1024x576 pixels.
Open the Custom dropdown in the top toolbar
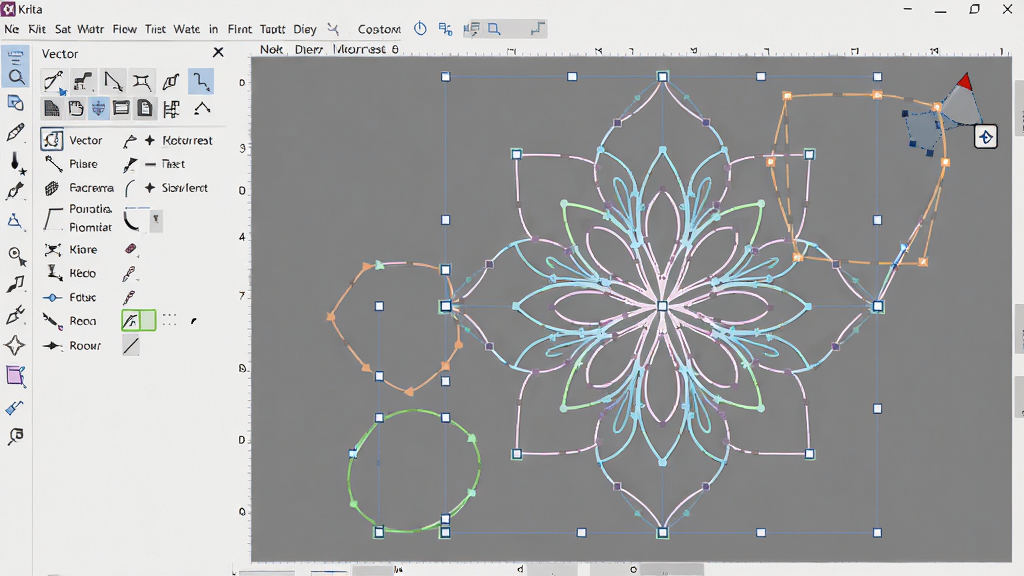pos(379,29)
